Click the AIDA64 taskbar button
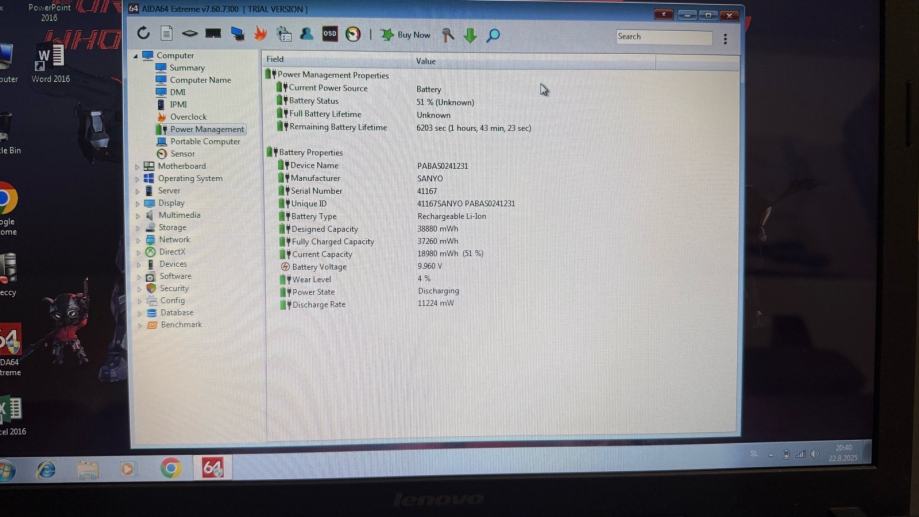 click(x=212, y=468)
